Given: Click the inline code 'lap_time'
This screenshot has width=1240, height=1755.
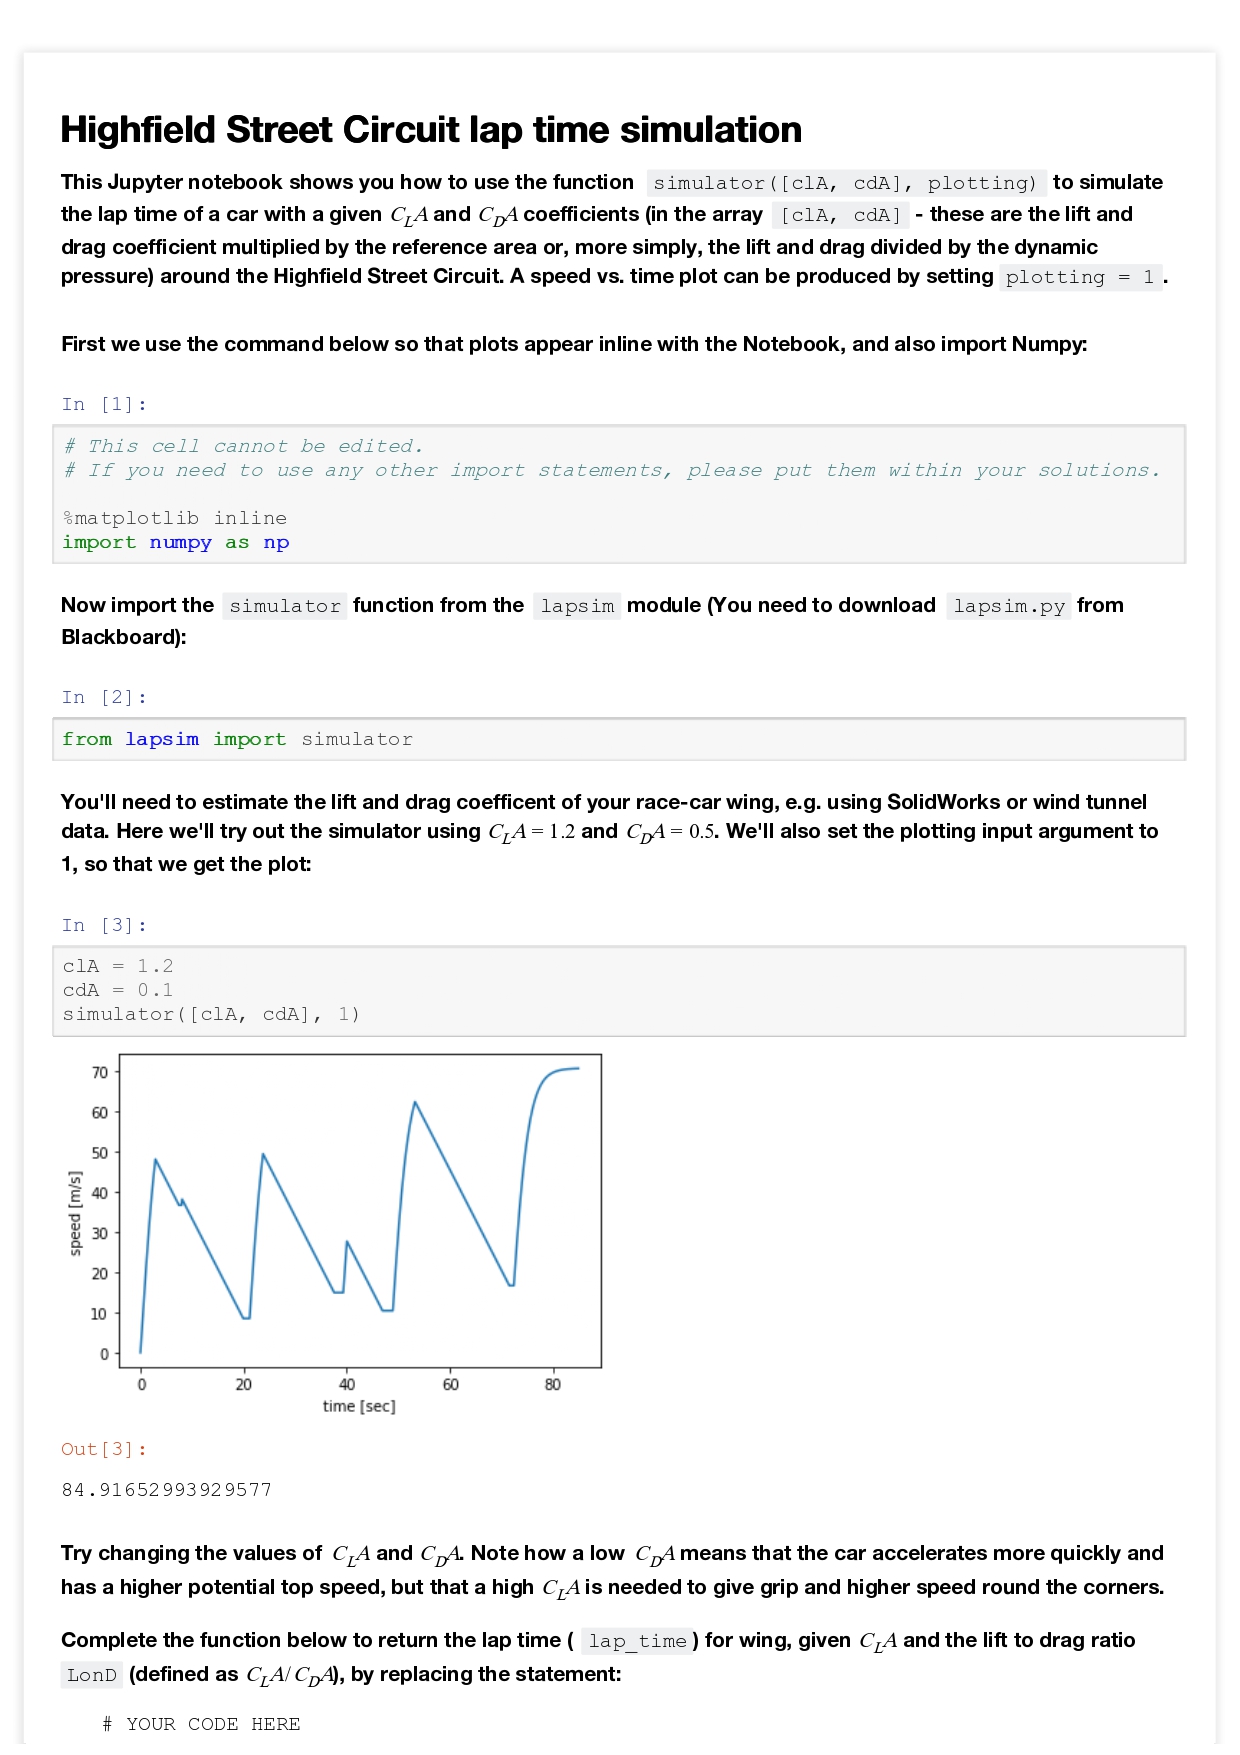Looking at the screenshot, I should pos(637,1641).
